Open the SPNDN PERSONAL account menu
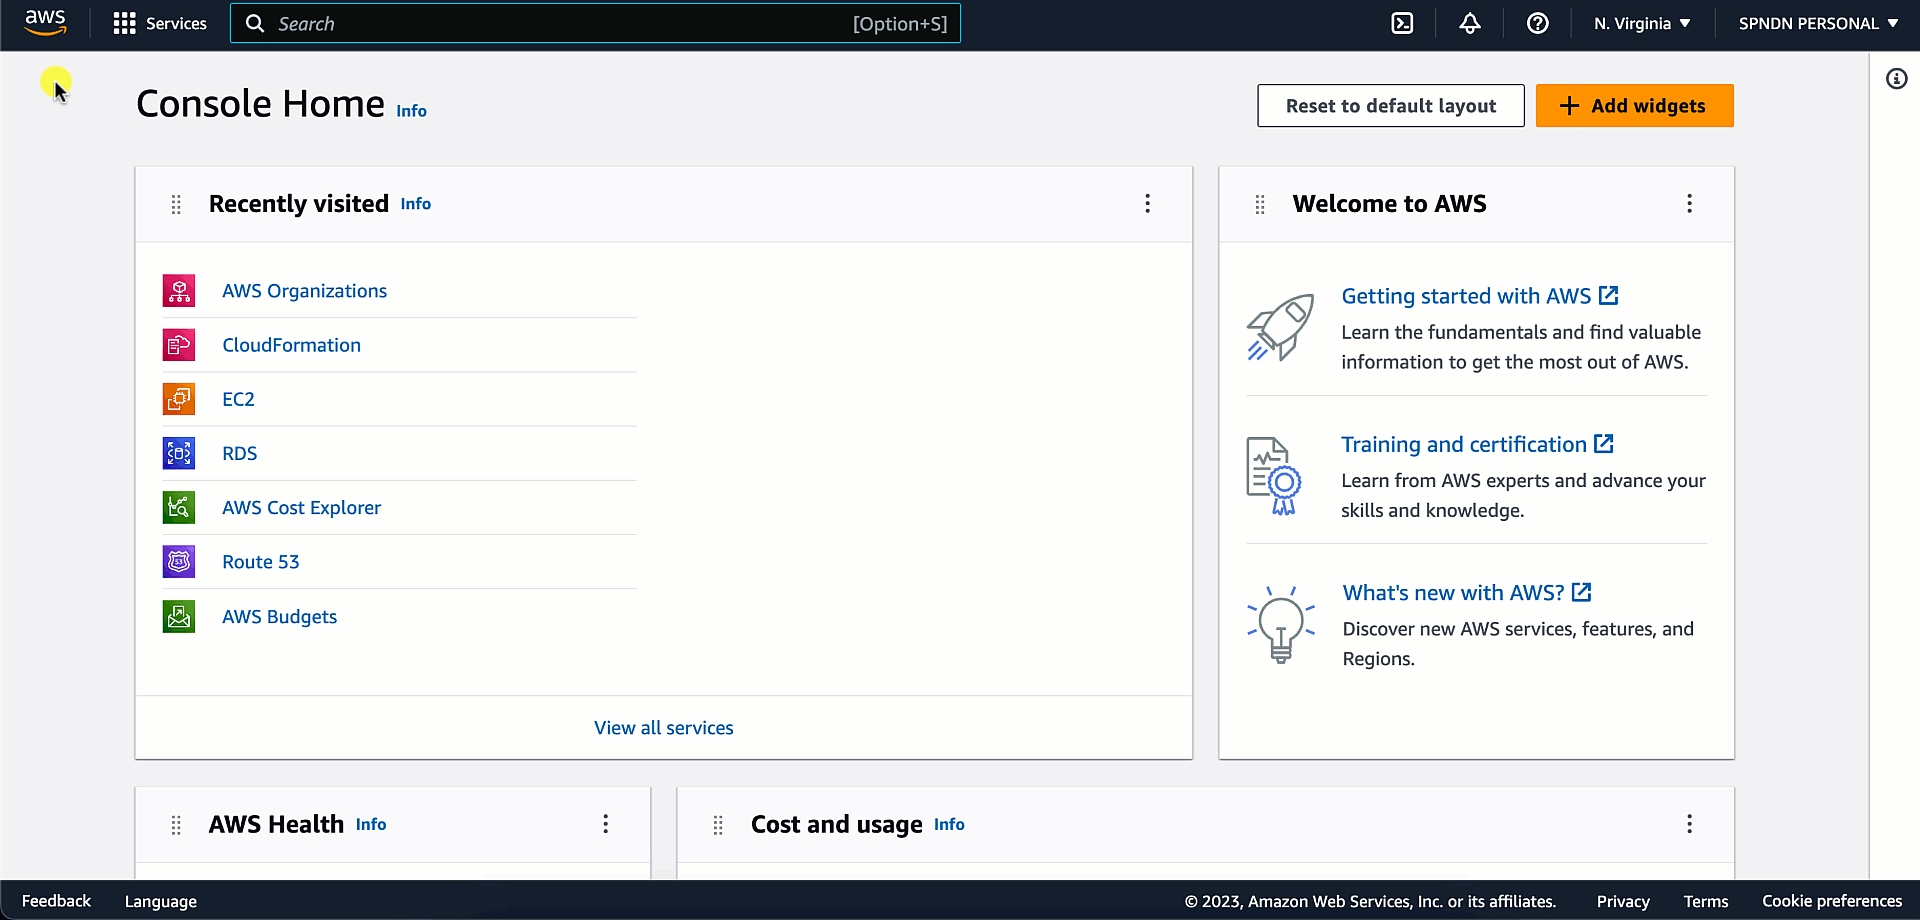 point(1817,23)
